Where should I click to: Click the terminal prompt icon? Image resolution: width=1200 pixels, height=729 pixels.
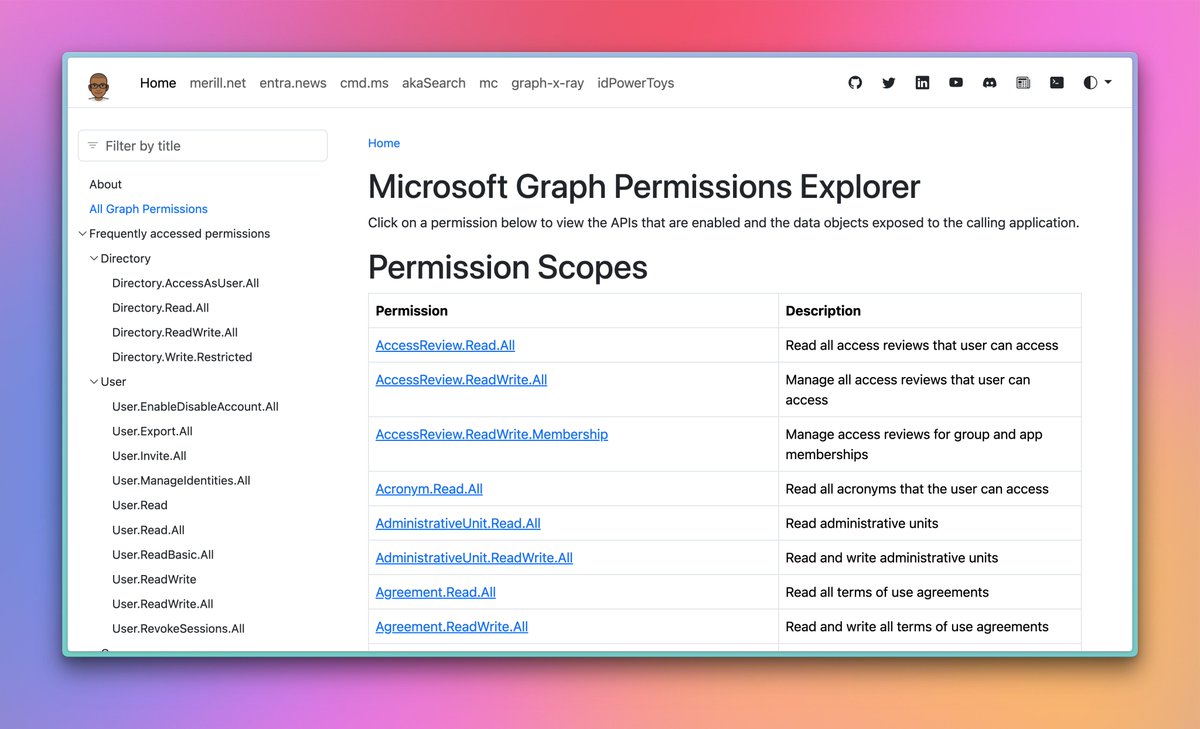point(1056,83)
